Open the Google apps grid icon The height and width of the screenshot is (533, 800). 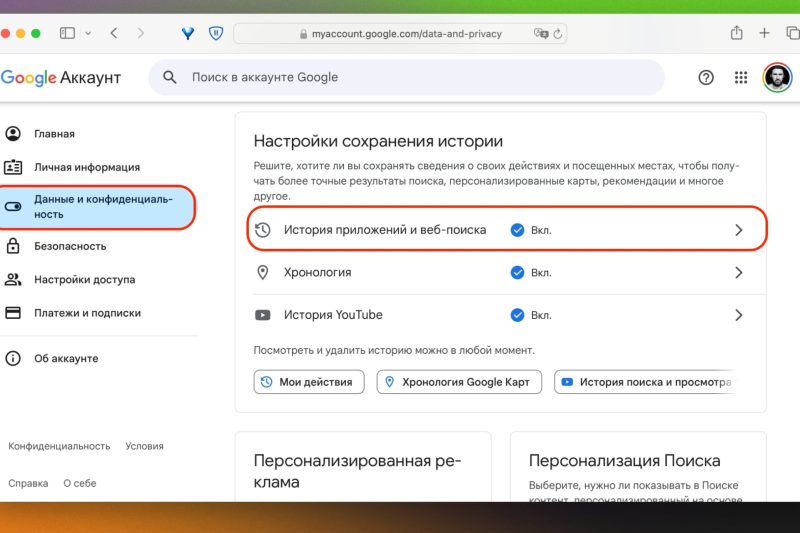click(x=741, y=78)
